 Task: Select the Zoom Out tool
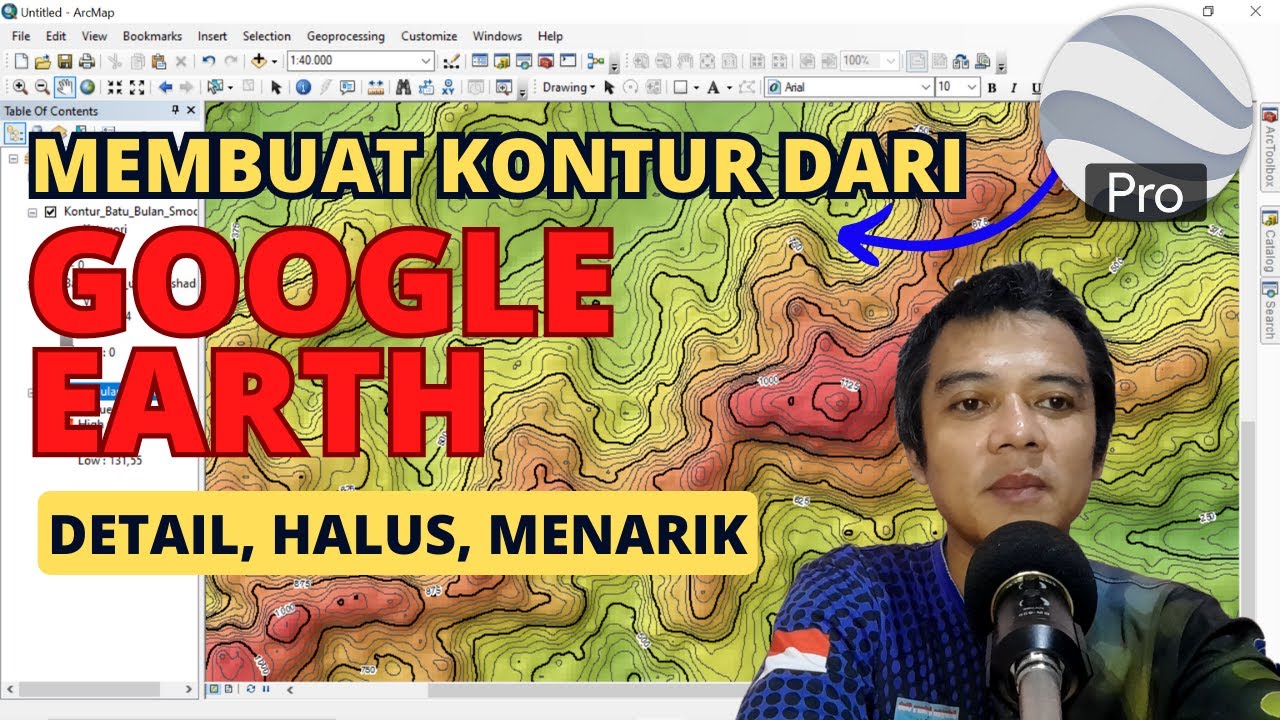click(42, 87)
